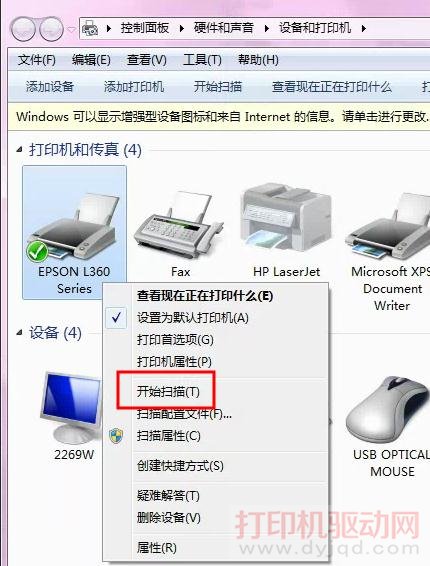
Task: Collapse the 设备 (4) group
Action: point(19,332)
